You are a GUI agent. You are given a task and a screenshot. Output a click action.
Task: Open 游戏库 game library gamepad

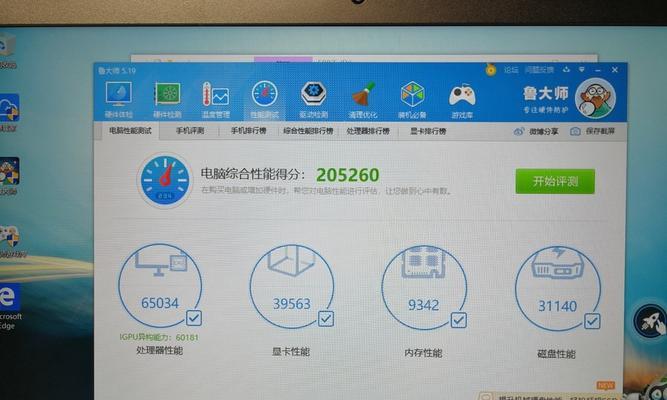click(x=462, y=100)
